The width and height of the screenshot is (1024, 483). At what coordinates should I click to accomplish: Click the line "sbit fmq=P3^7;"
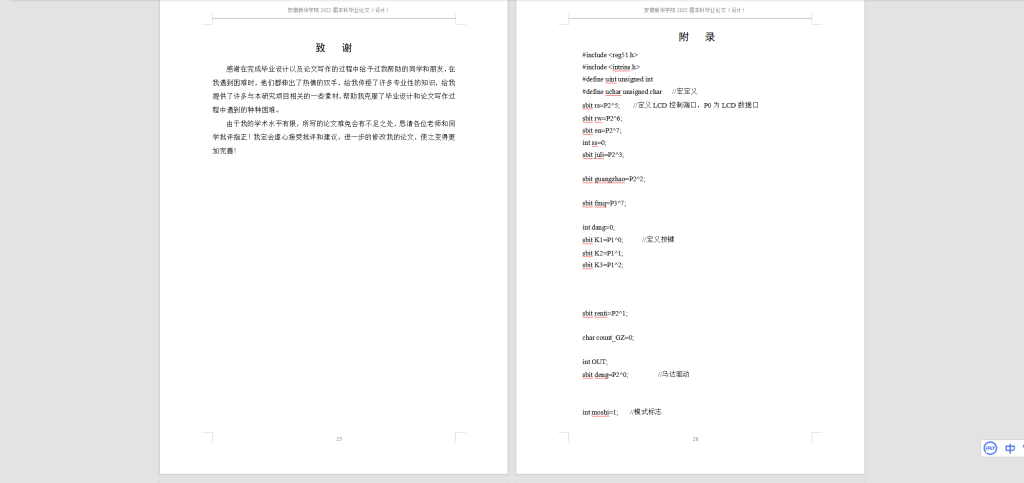click(x=604, y=204)
